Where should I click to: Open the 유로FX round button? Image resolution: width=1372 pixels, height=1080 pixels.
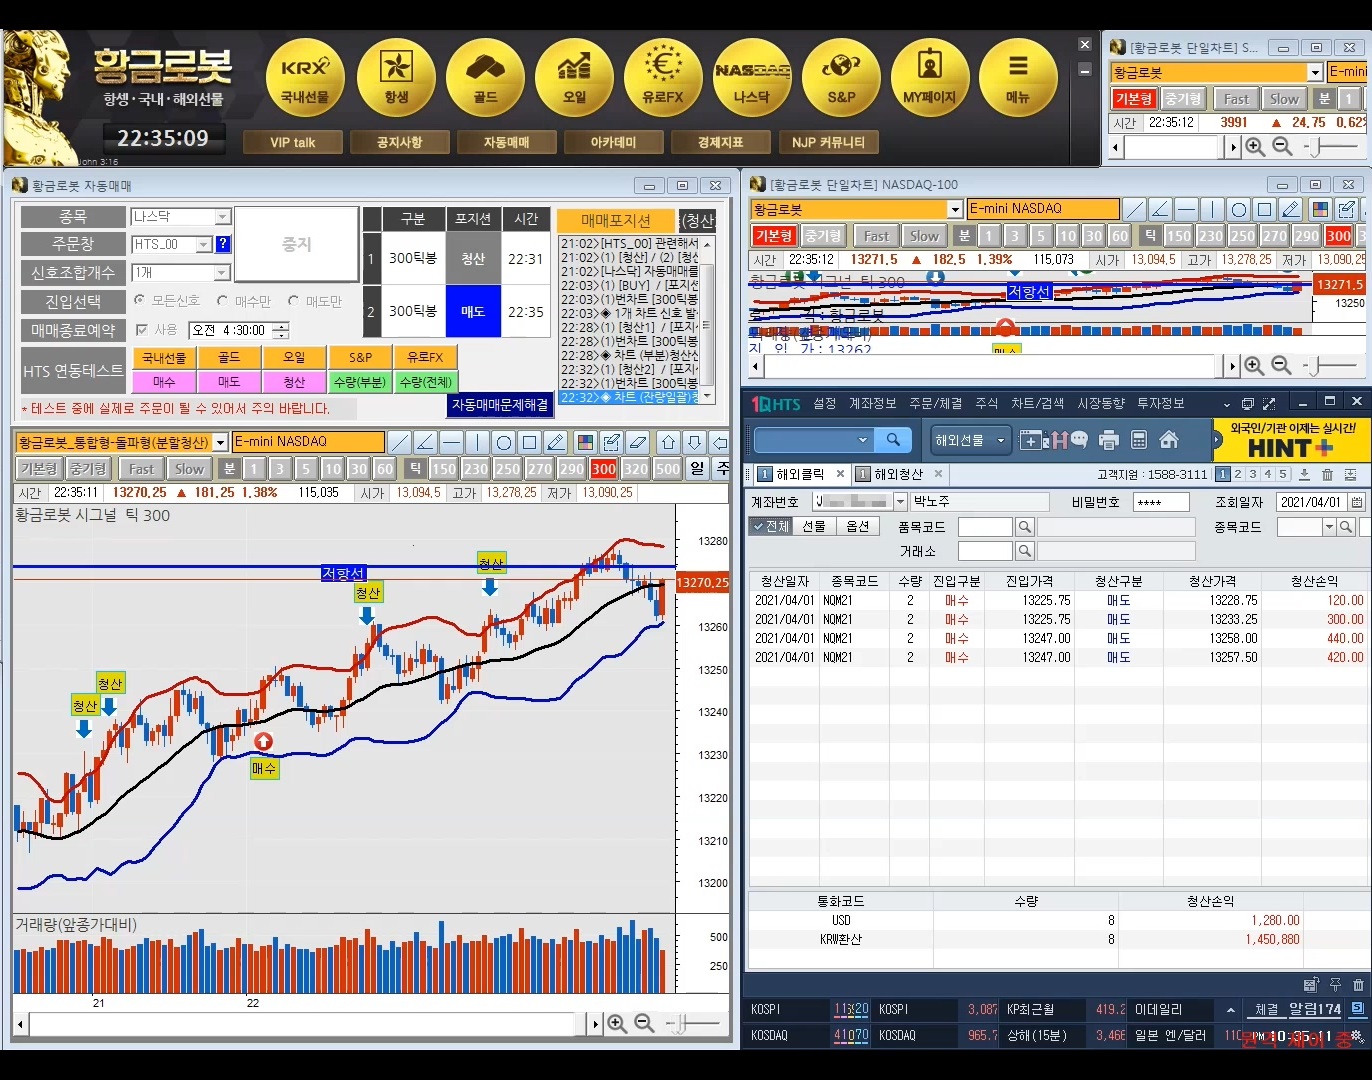[x=663, y=78]
